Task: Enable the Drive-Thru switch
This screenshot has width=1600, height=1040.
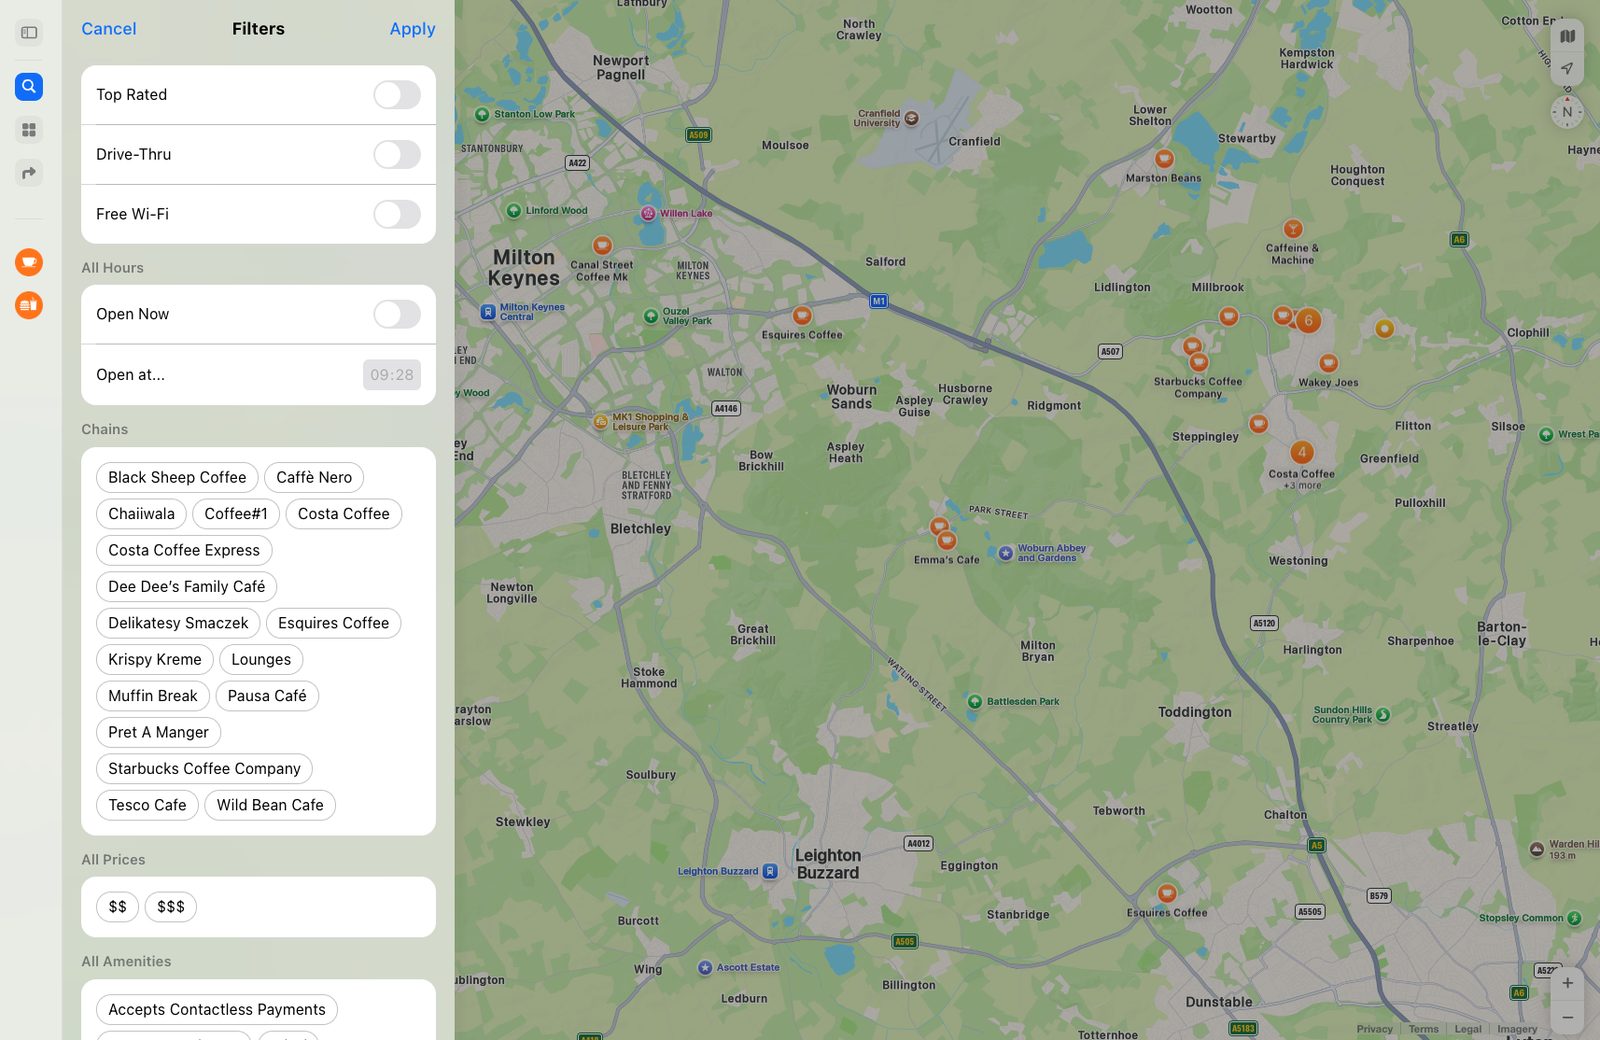Action: pyautogui.click(x=397, y=155)
